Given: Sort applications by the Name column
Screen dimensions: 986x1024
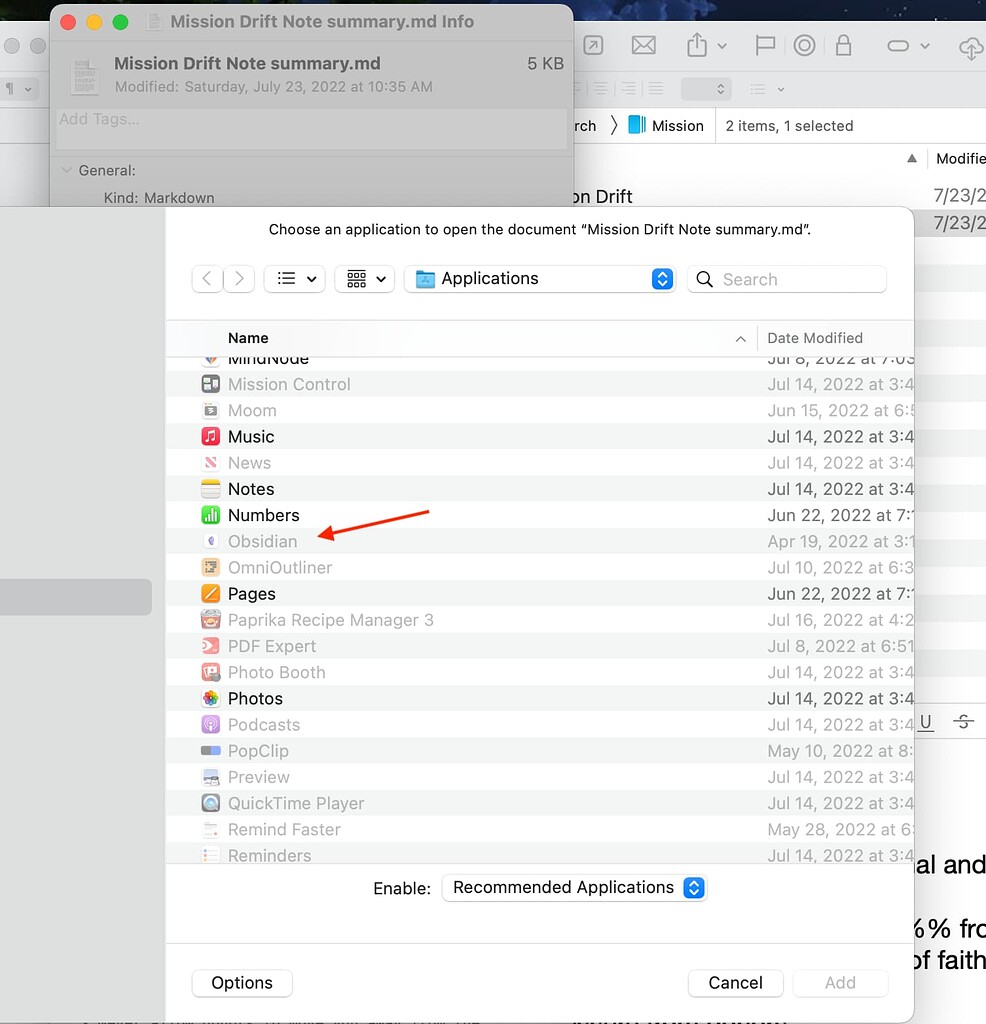Looking at the screenshot, I should pos(248,338).
